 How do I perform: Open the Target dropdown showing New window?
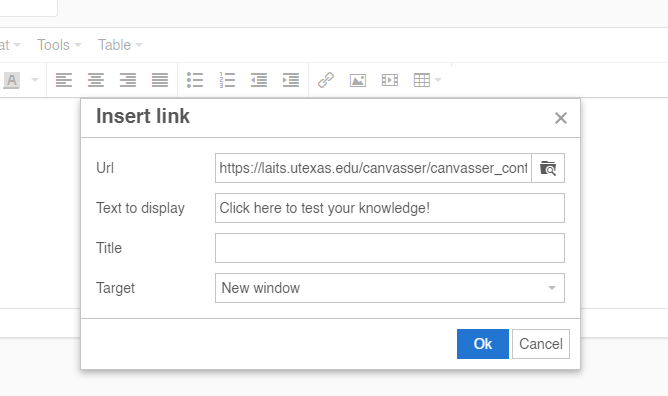click(x=390, y=288)
